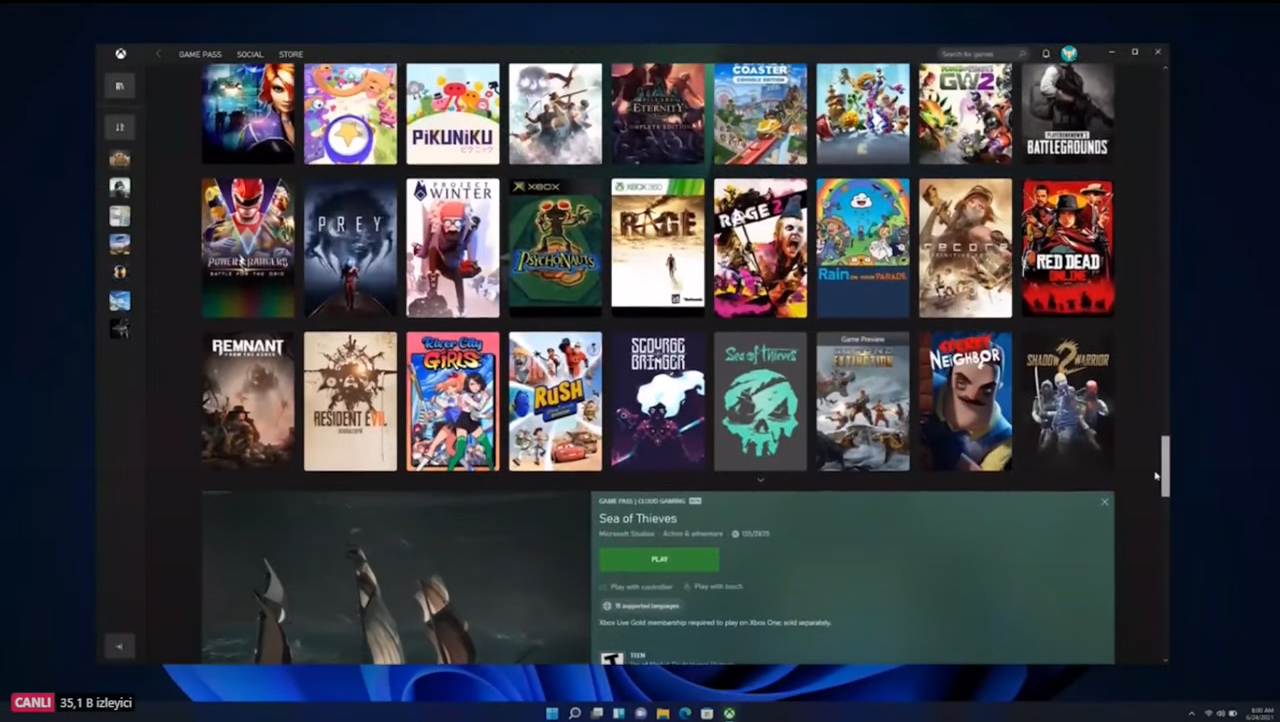The width and height of the screenshot is (1280, 722).
Task: Collapse sidebar with bottom arrow button
Action: click(119, 646)
